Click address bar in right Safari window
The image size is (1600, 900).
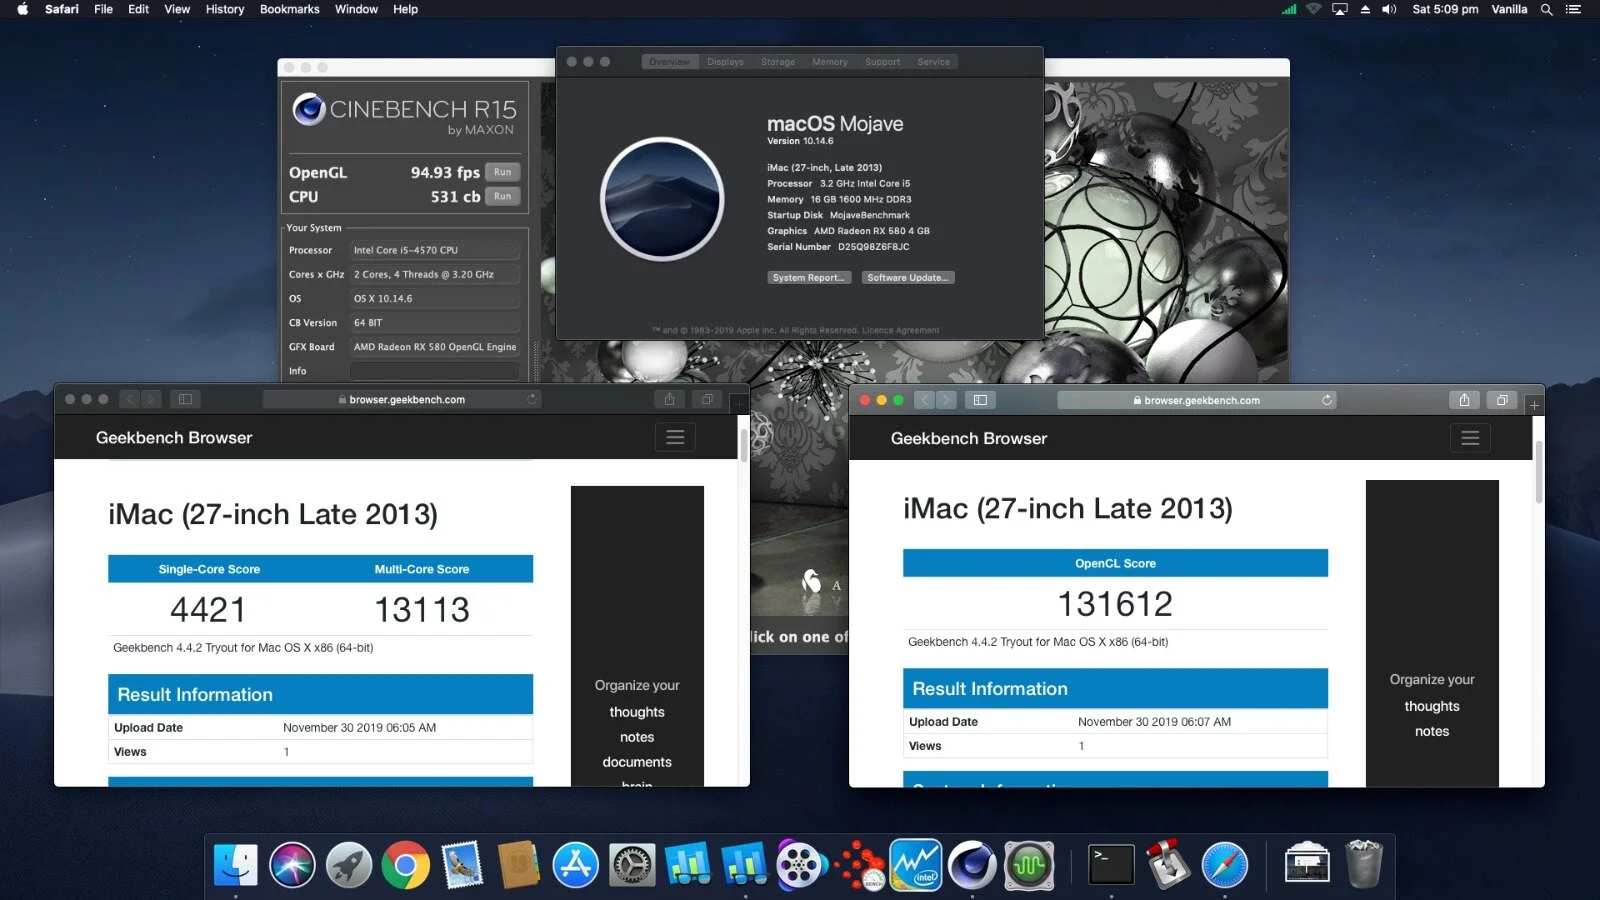(1197, 400)
